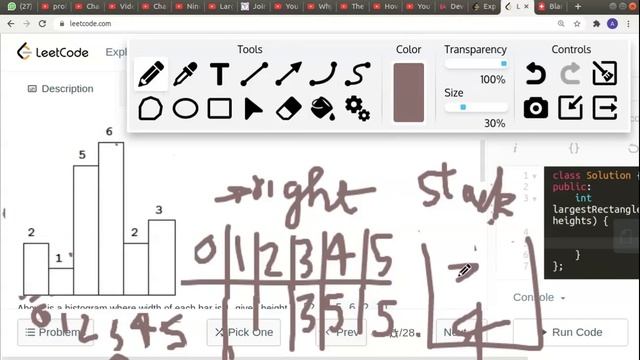Image resolution: width=640 pixels, height=360 pixels.
Task: Click the Run Code button
Action: pyautogui.click(x=570, y=332)
